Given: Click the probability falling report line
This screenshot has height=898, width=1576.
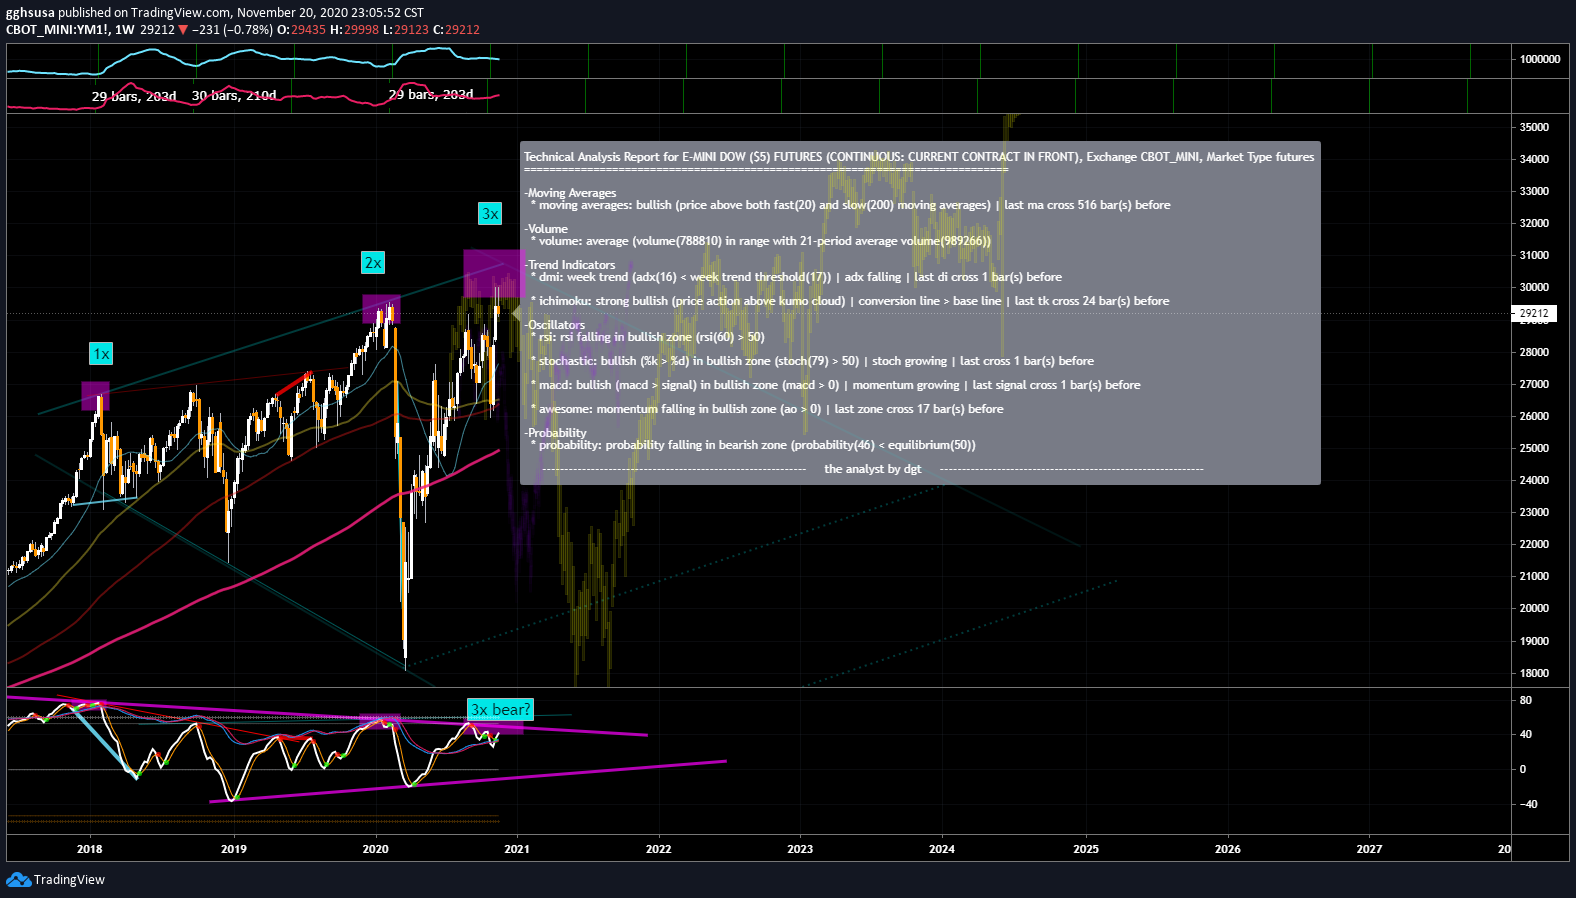Looking at the screenshot, I should tap(753, 445).
